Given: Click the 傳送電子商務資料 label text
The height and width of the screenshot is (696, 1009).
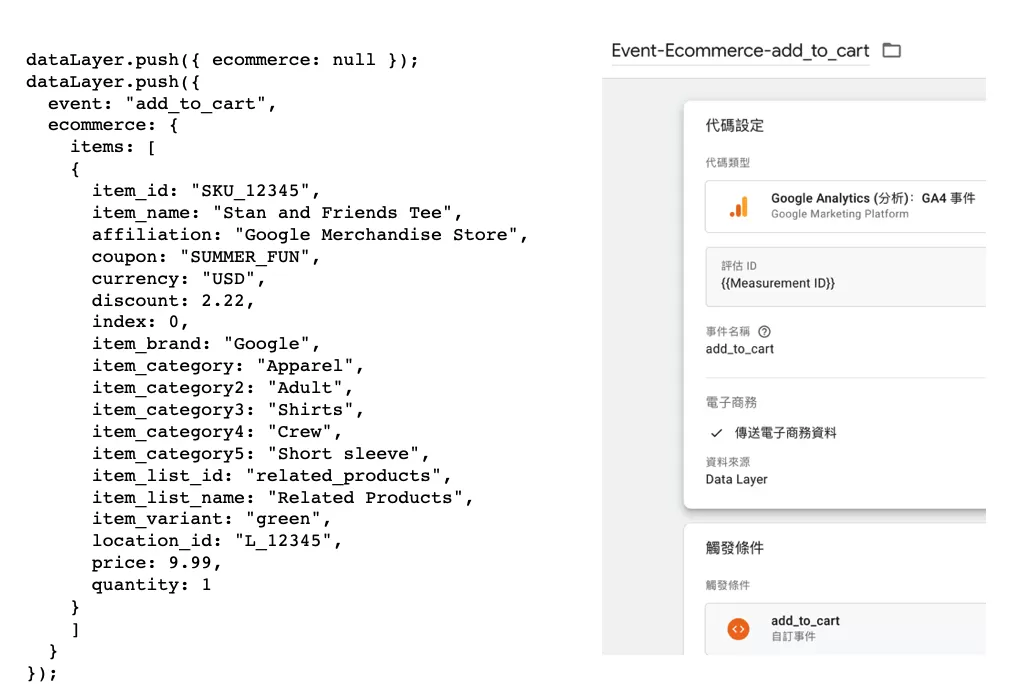Looking at the screenshot, I should pos(786,433).
